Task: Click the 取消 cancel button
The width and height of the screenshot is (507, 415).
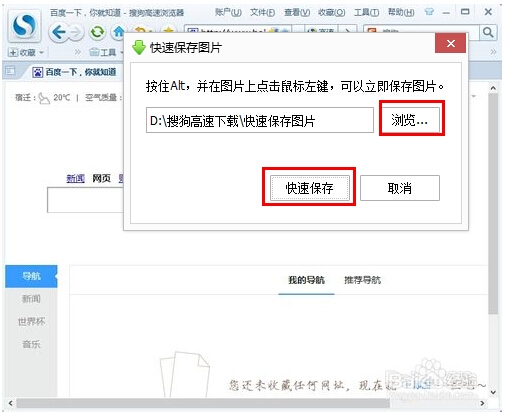Action: (x=400, y=188)
